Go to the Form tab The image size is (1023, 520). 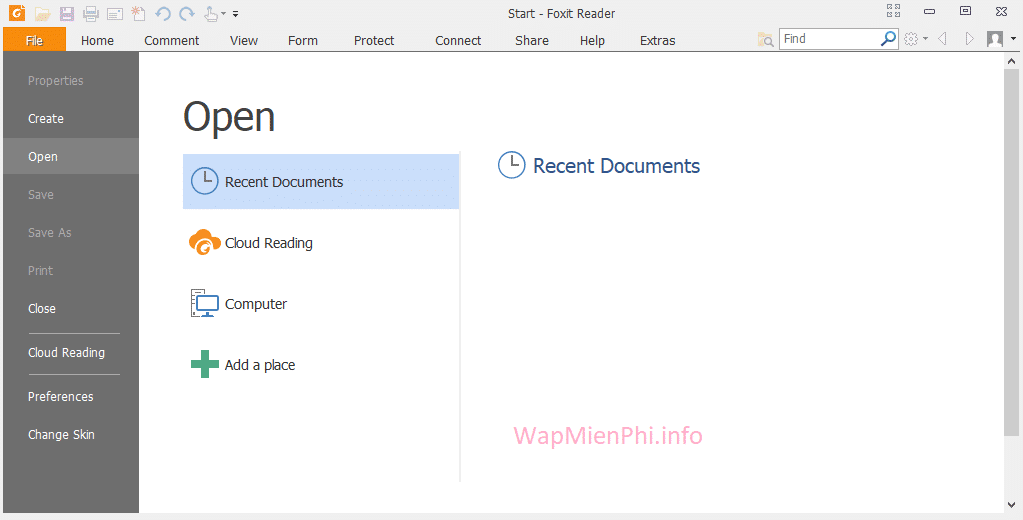pos(303,40)
